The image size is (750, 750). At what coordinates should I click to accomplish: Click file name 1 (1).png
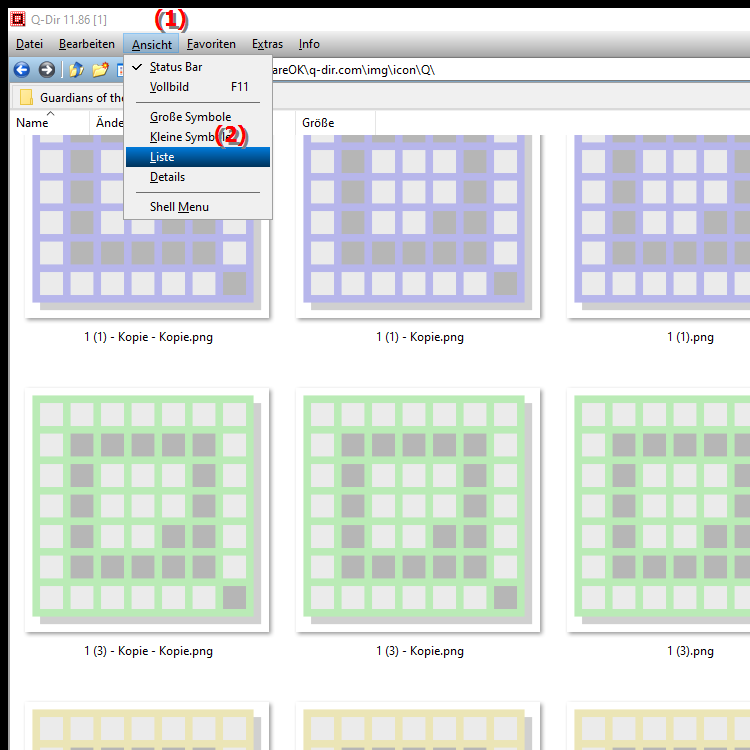pyautogui.click(x=690, y=337)
